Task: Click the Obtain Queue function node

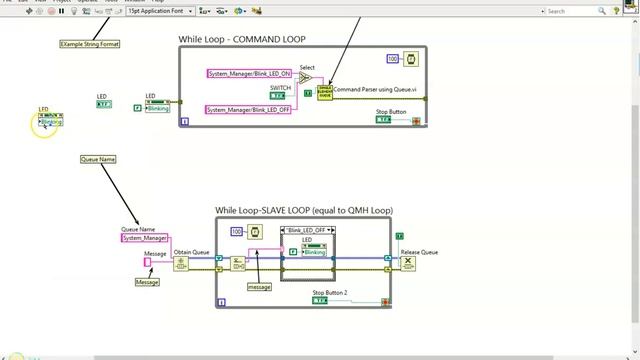Action: [x=181, y=264]
